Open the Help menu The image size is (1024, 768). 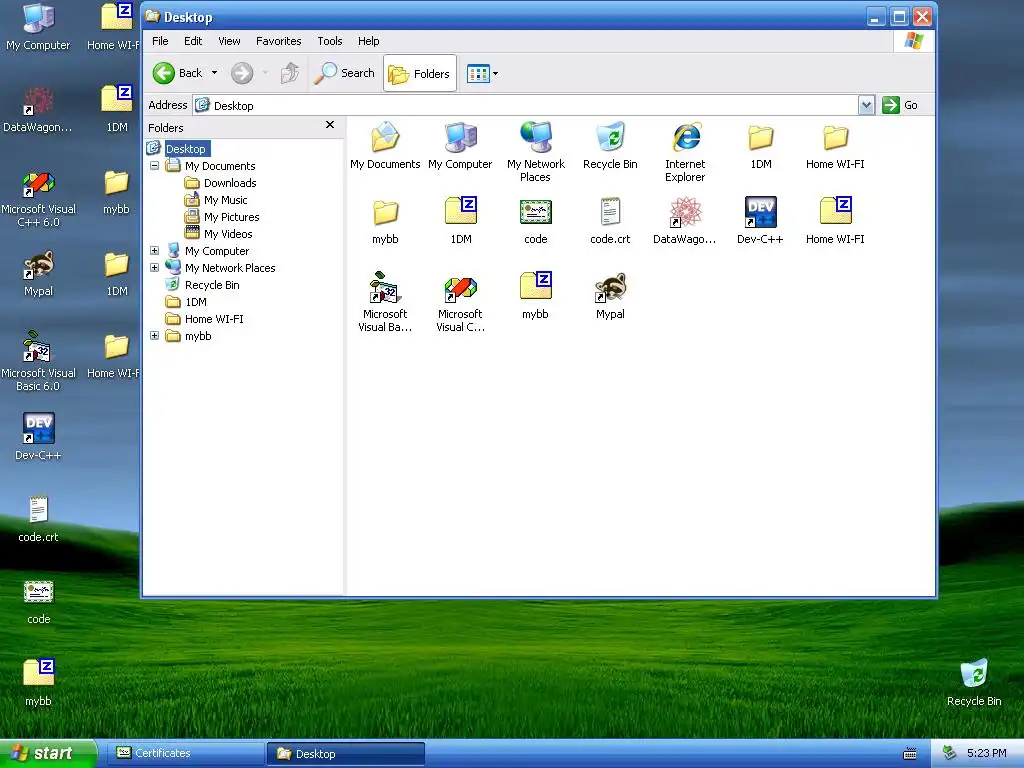click(368, 41)
